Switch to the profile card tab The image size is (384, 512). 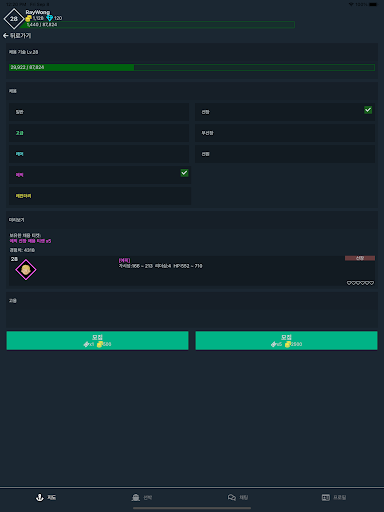click(x=334, y=497)
